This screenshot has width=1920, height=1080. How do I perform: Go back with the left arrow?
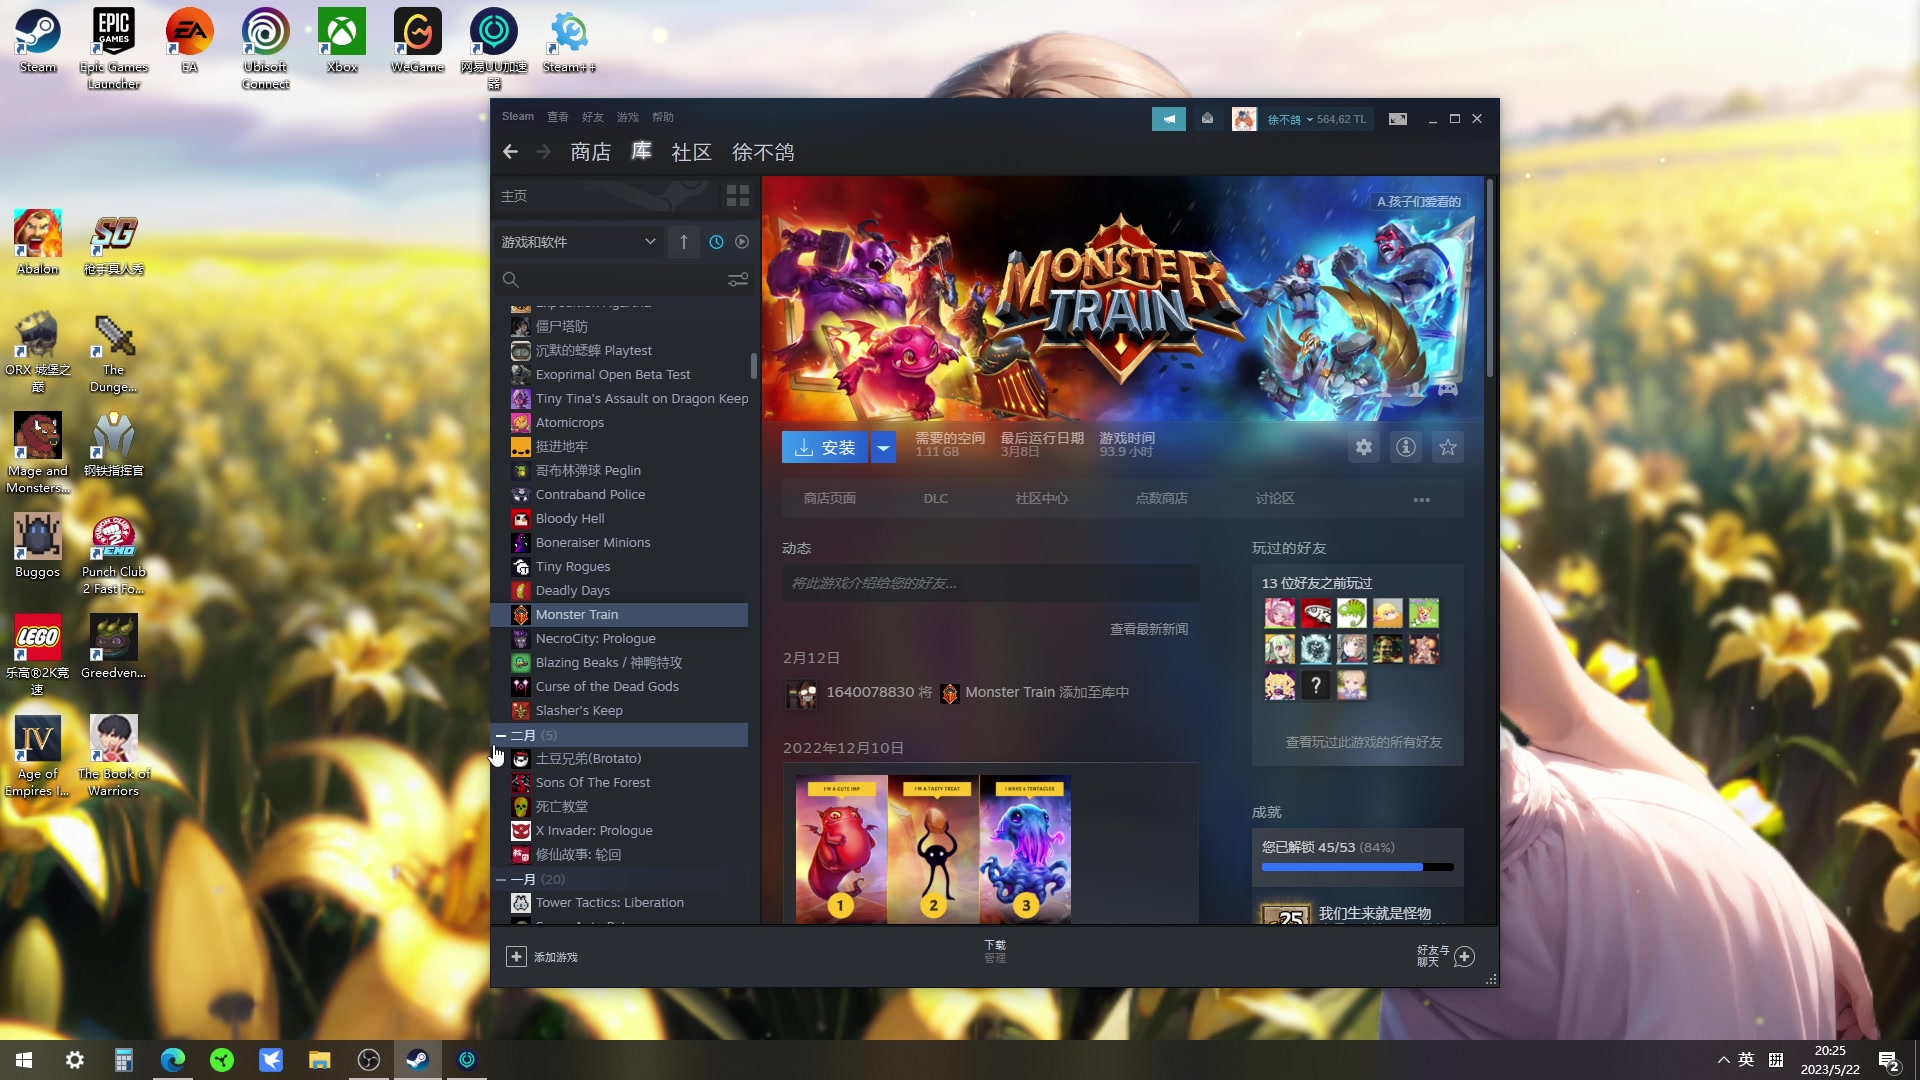click(x=510, y=152)
